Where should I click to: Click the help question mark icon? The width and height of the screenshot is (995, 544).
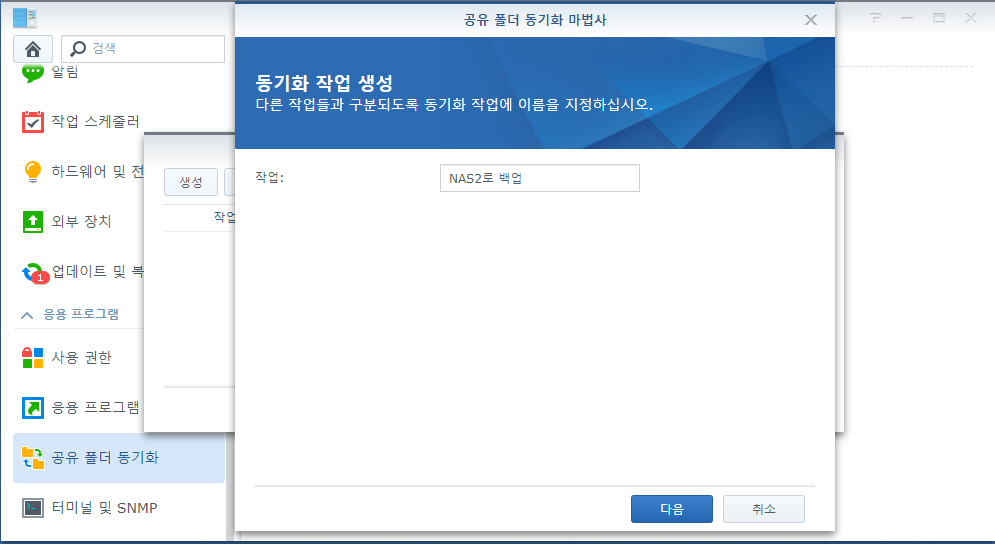[875, 18]
